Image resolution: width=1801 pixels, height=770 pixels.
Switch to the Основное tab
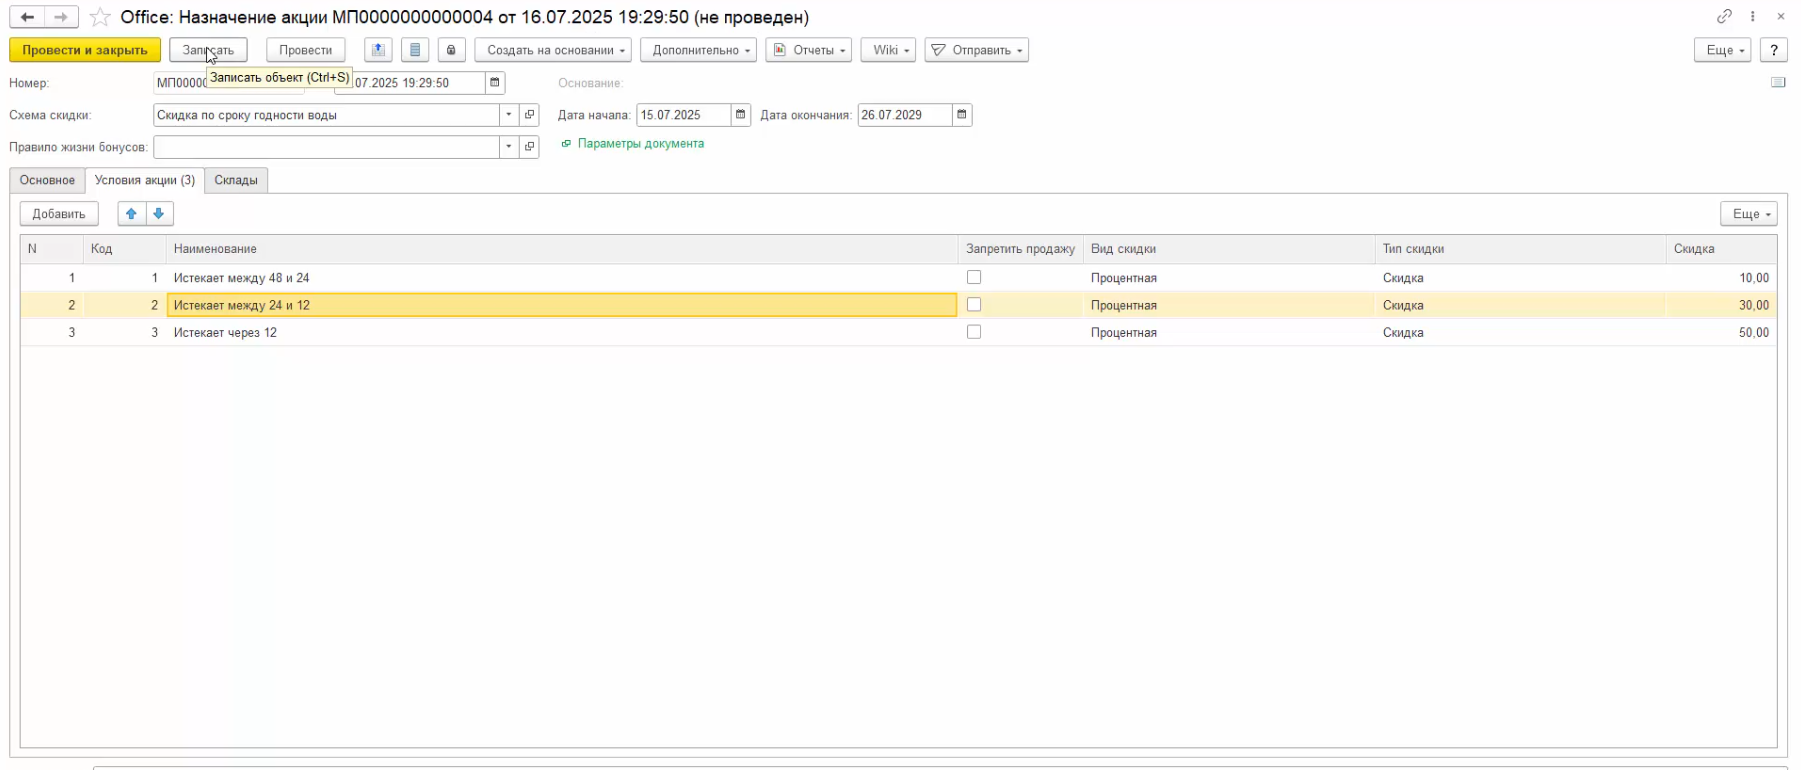coord(47,180)
